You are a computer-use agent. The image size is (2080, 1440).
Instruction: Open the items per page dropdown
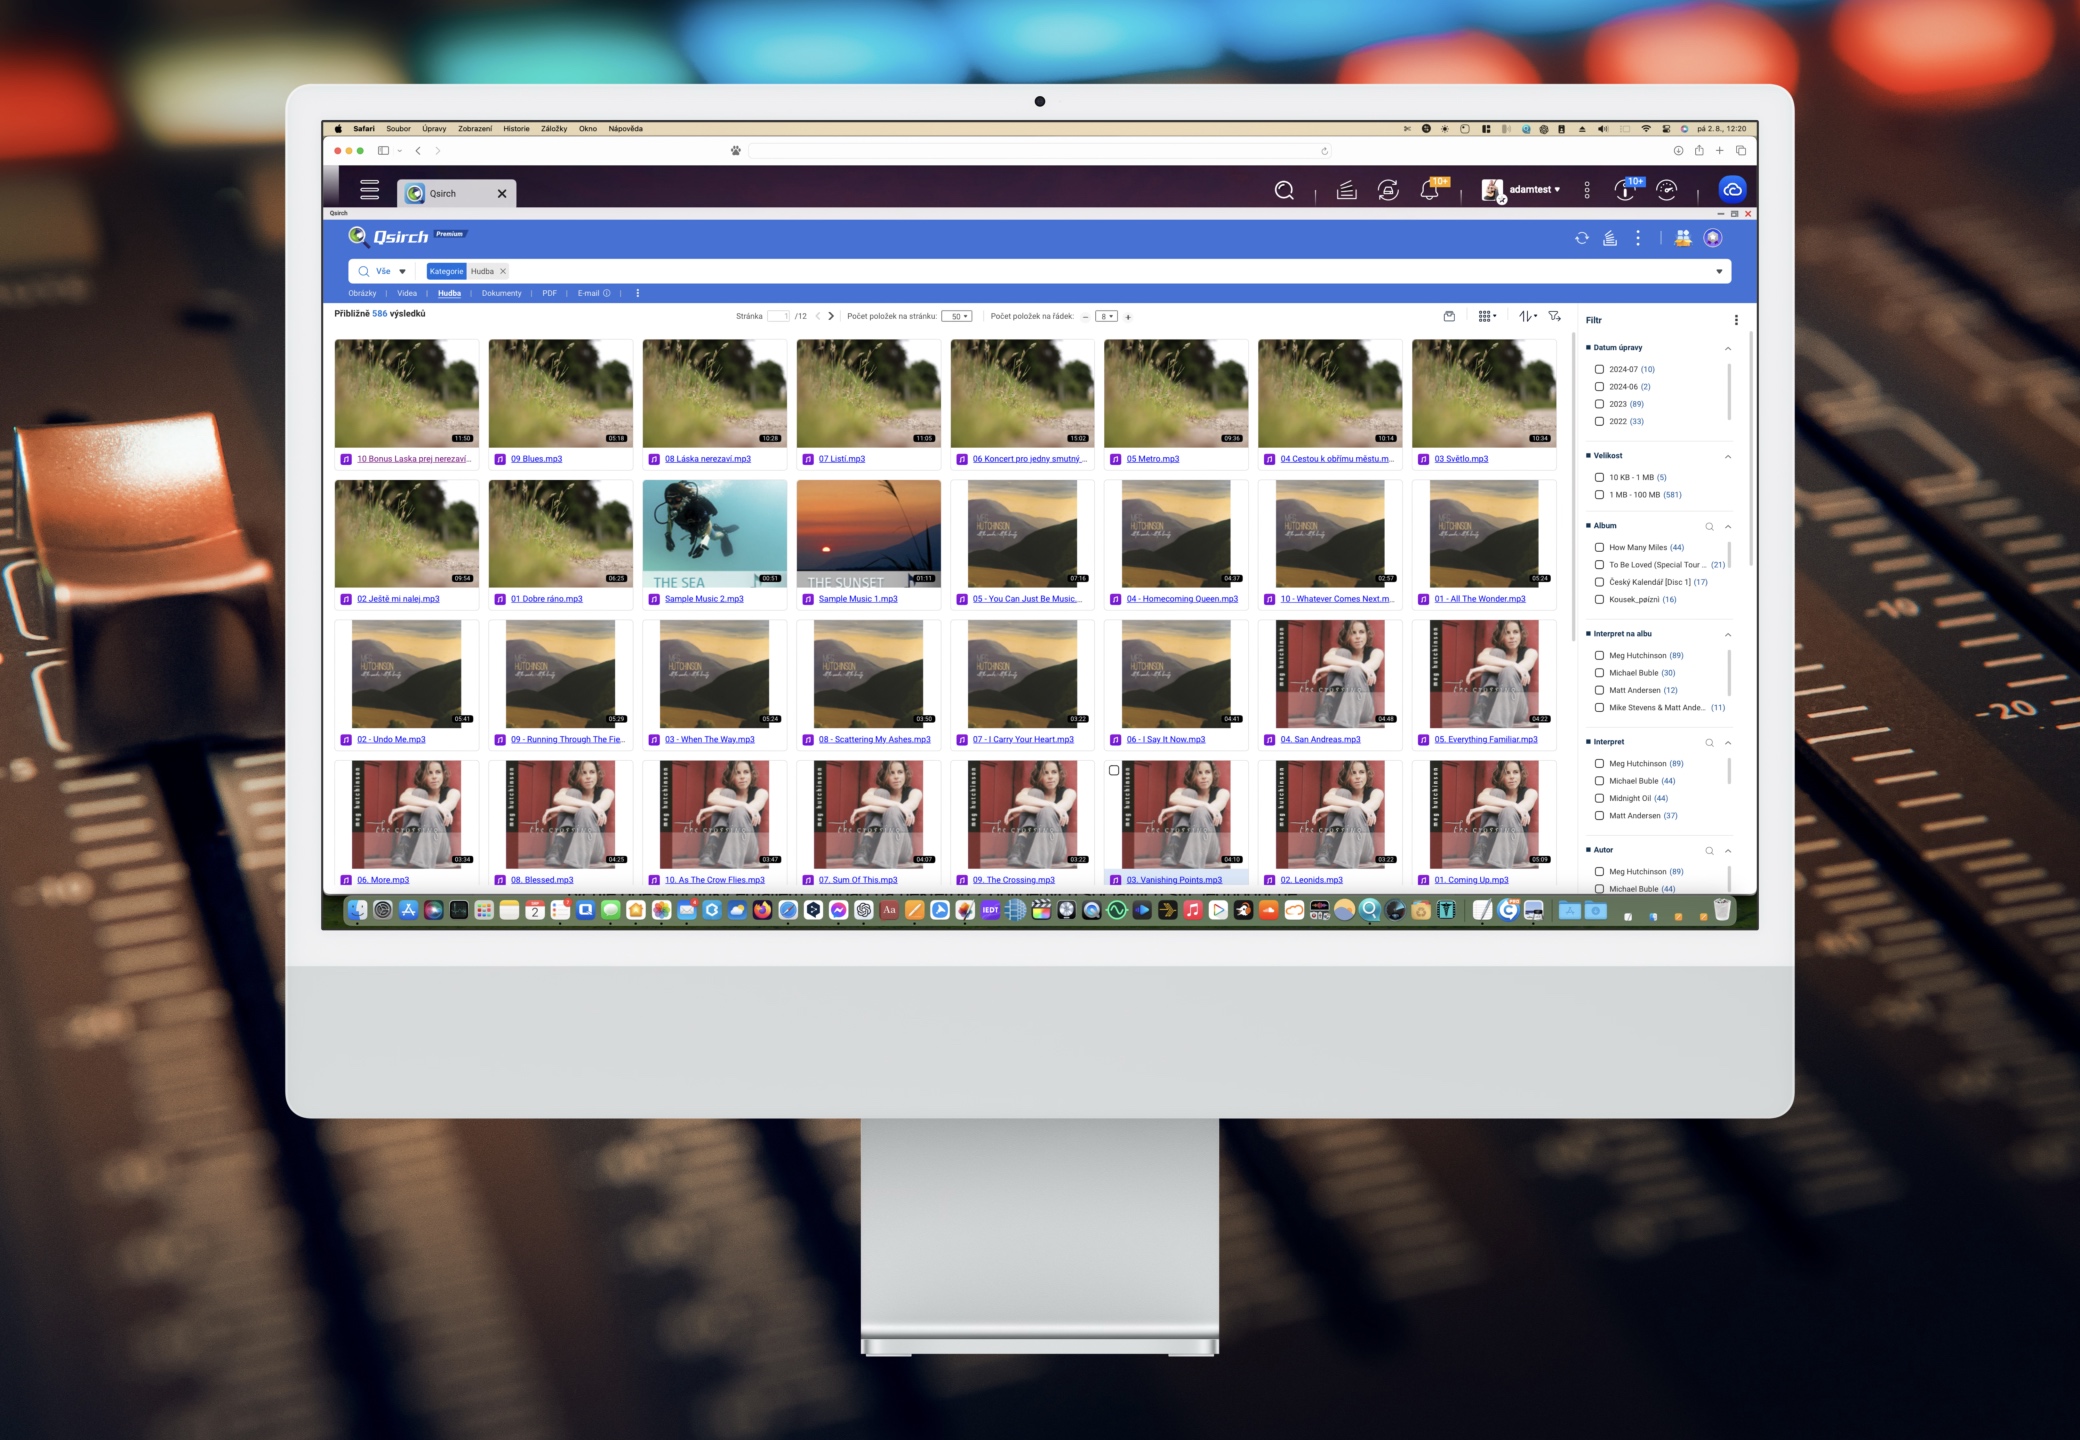point(957,317)
